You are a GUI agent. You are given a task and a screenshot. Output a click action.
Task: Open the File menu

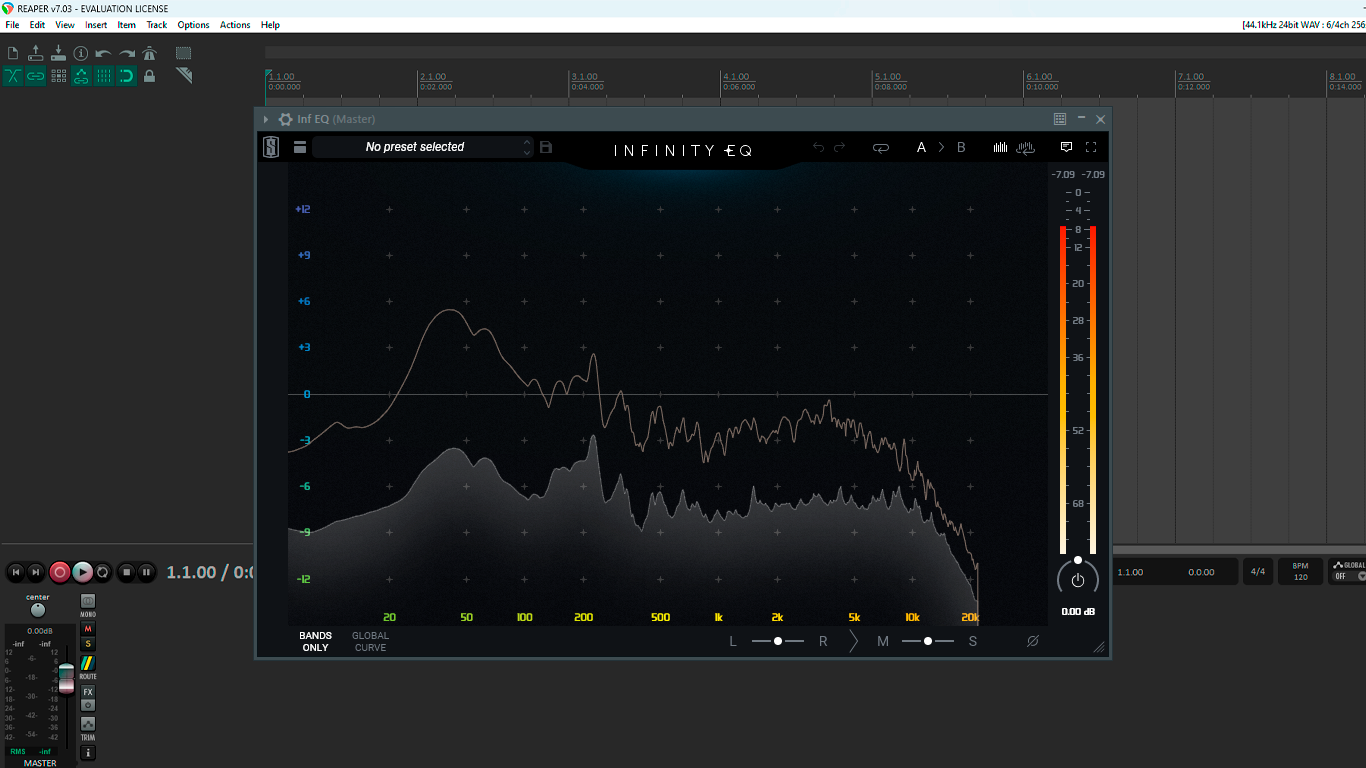click(12, 25)
